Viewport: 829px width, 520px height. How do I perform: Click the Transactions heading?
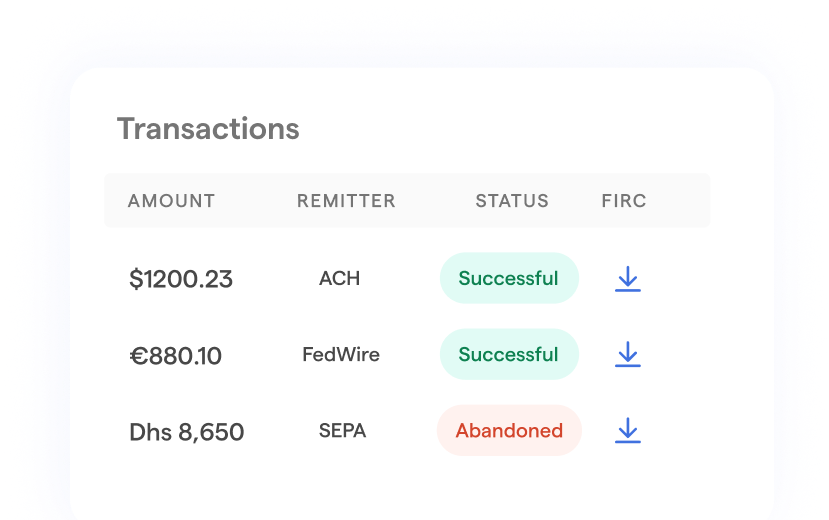pos(208,129)
